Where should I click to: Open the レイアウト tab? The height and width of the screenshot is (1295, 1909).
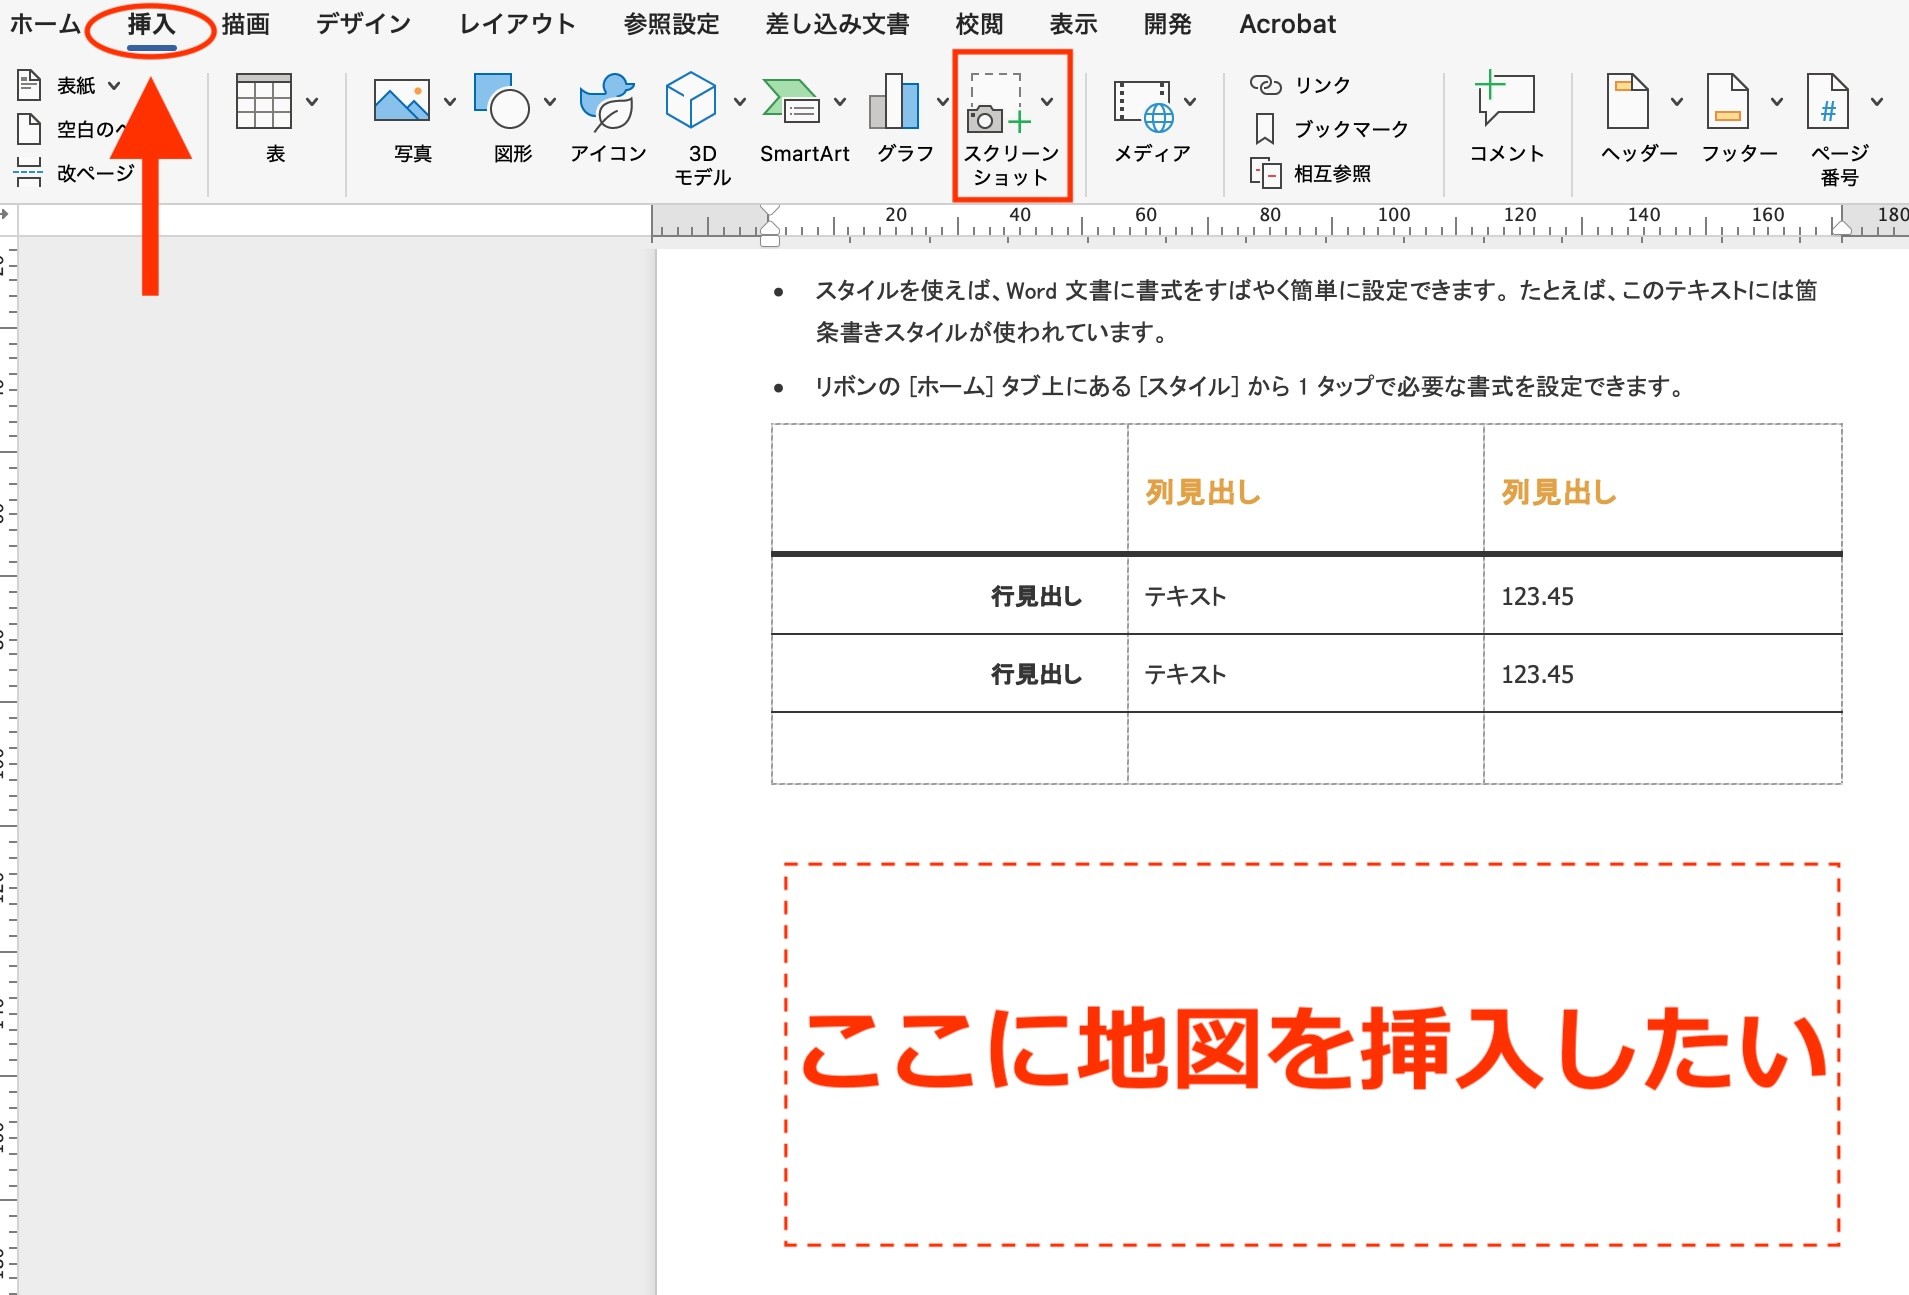[517, 24]
